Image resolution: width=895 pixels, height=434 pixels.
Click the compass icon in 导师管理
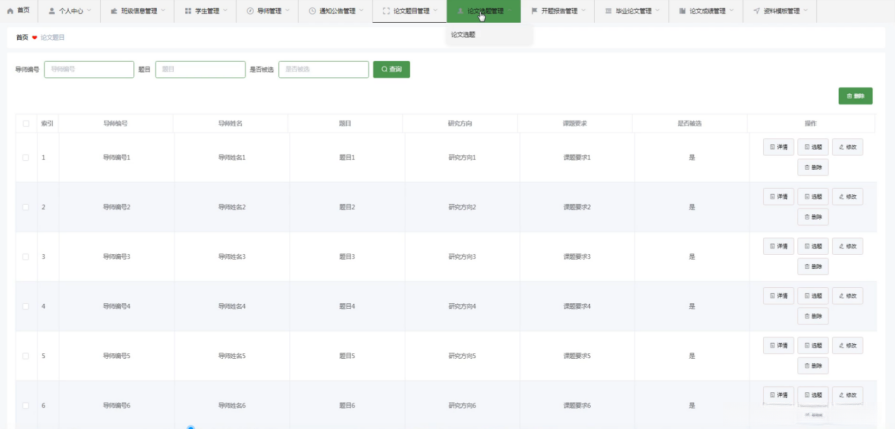(250, 11)
